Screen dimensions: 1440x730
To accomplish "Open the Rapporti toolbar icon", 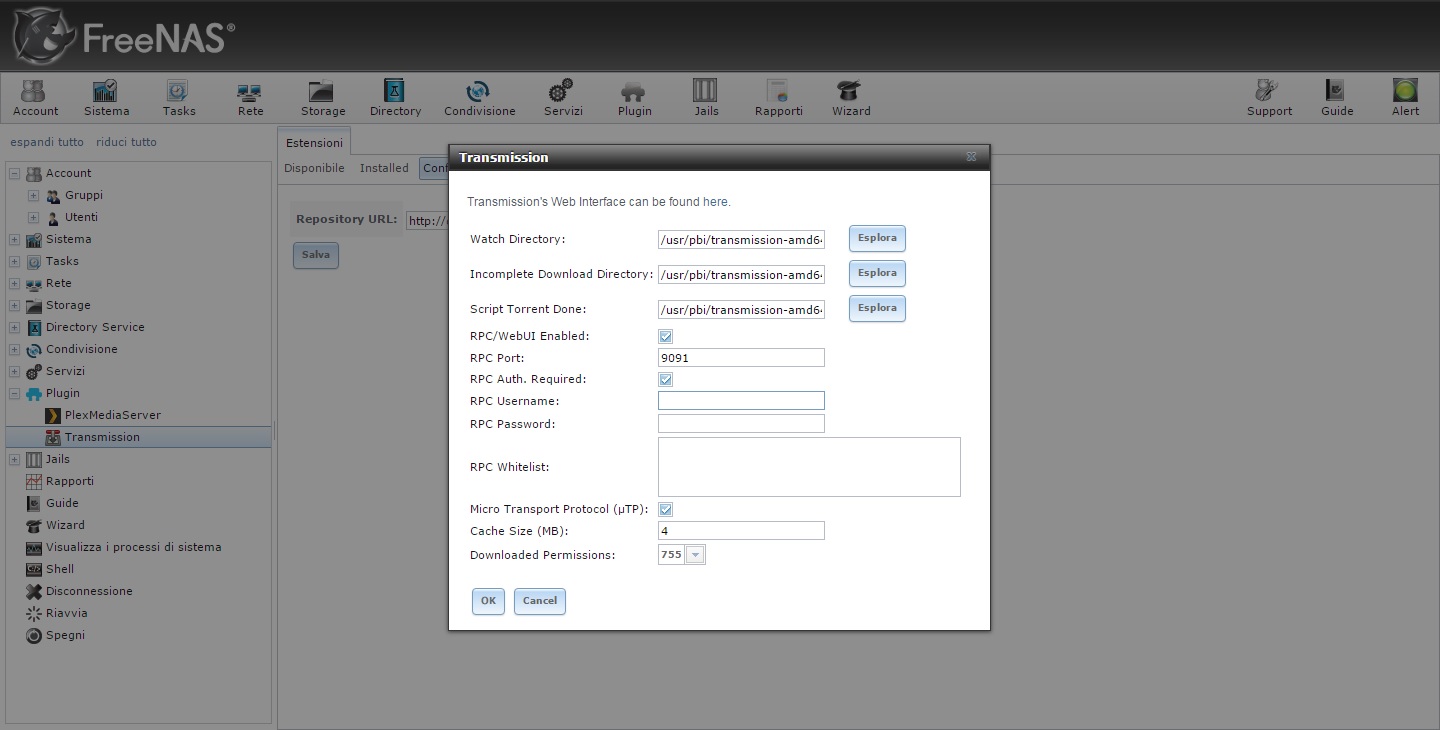I will 779,98.
